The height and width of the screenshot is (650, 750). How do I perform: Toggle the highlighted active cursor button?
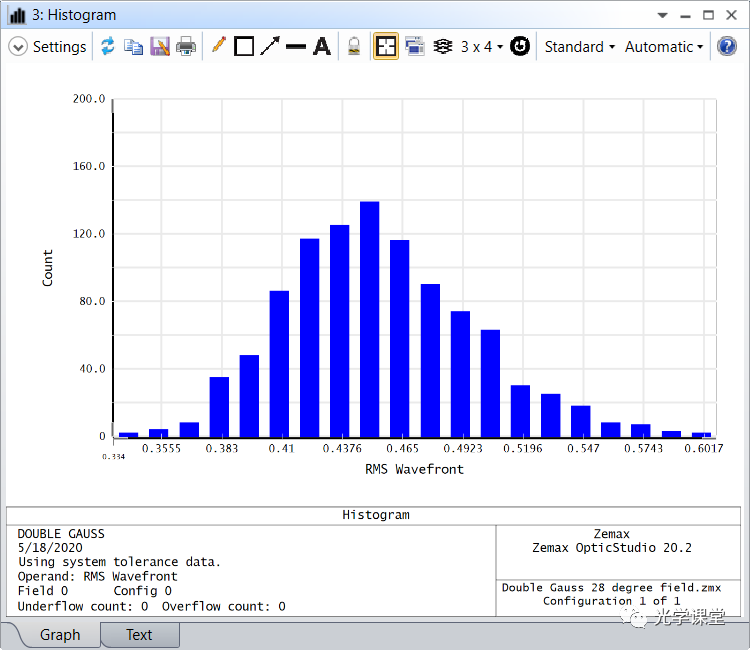pos(386,47)
